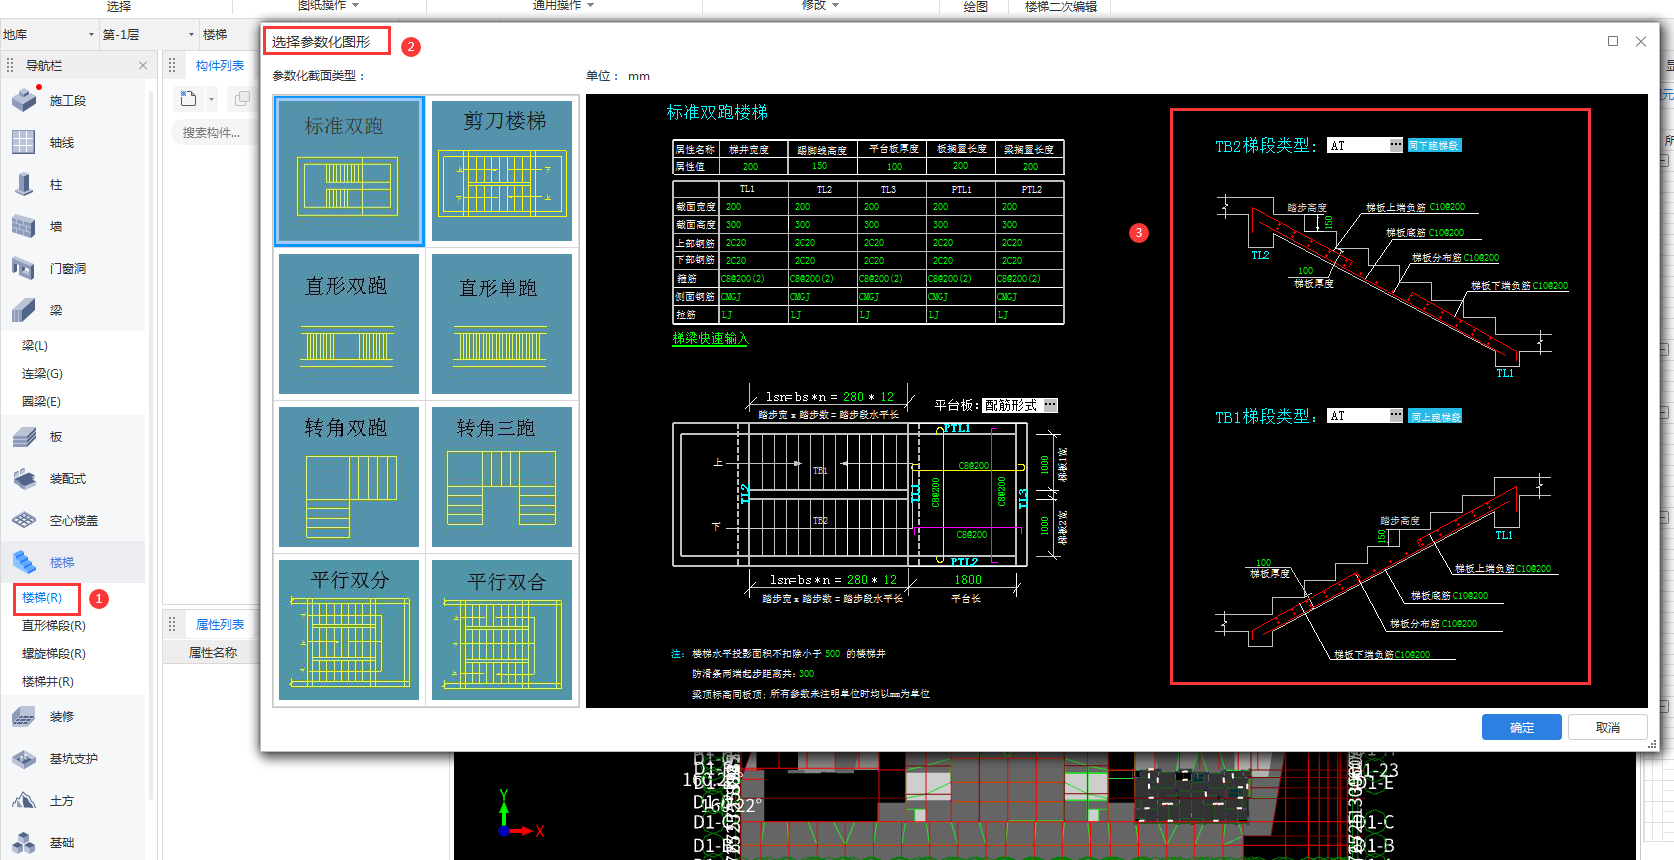Open the 基础 foundation category icon
Image resolution: width=1674 pixels, height=860 pixels.
pyautogui.click(x=24, y=842)
